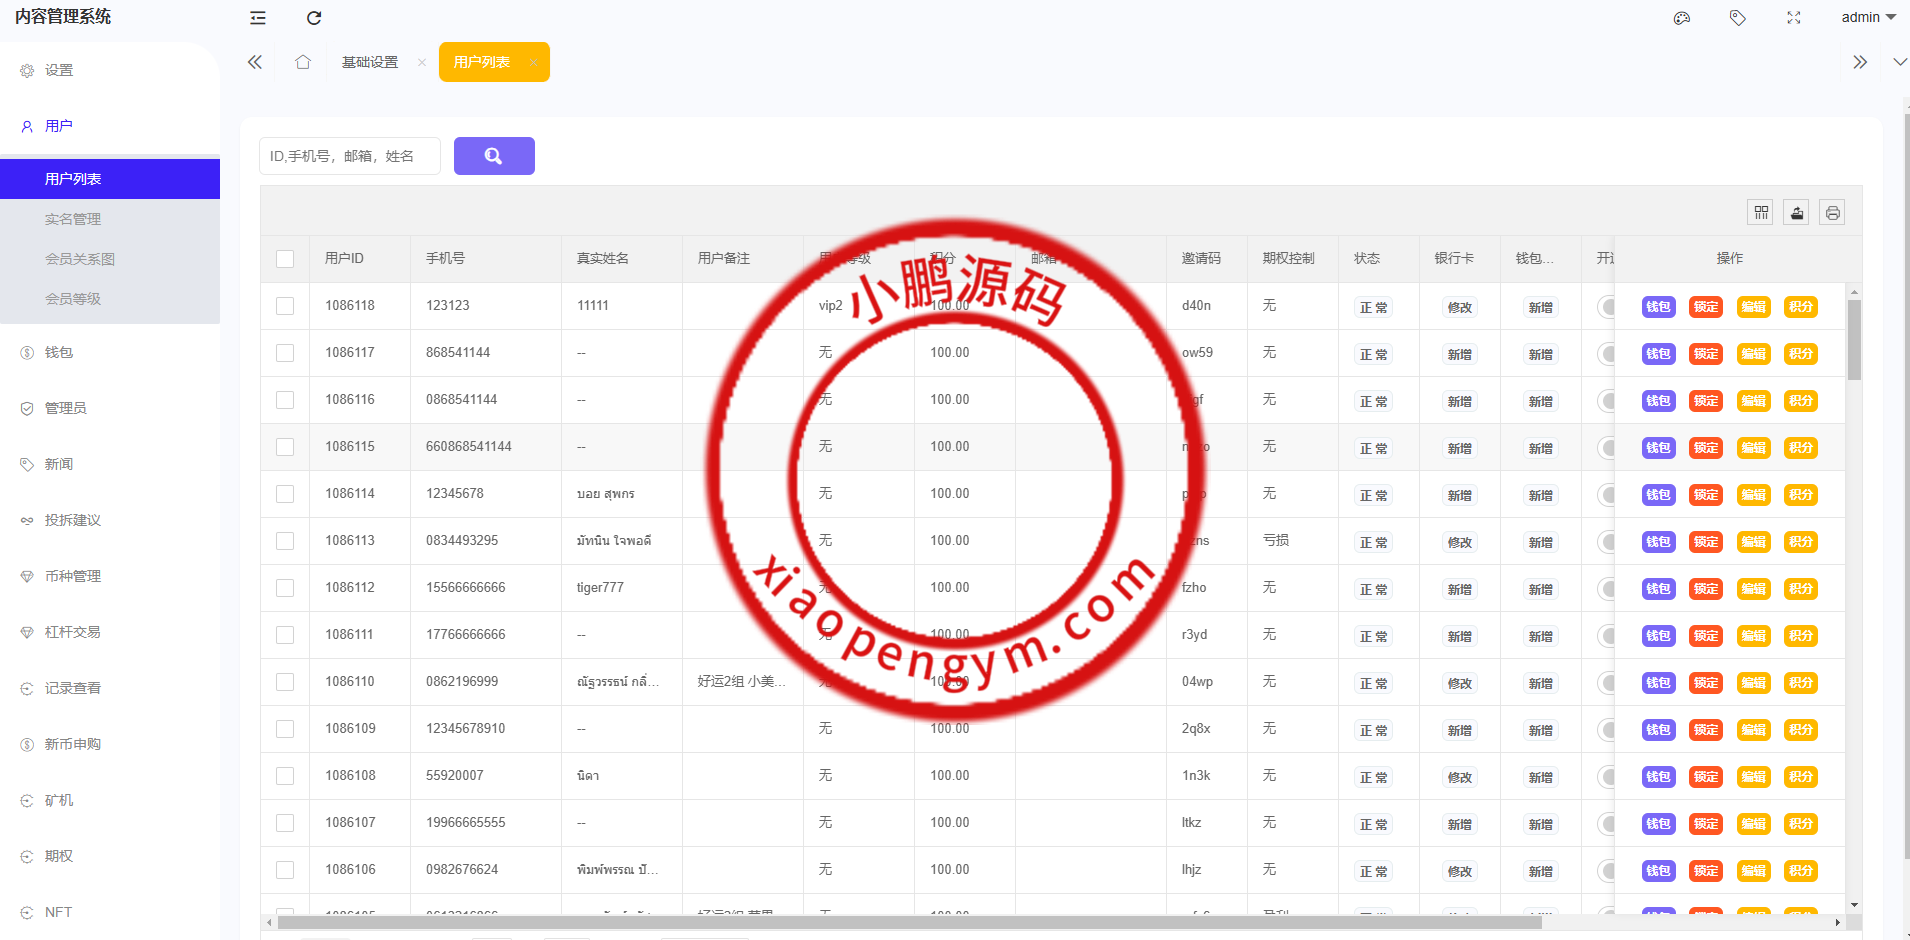Expand the 管理员 sidebar menu
The image size is (1910, 940).
pos(66,408)
